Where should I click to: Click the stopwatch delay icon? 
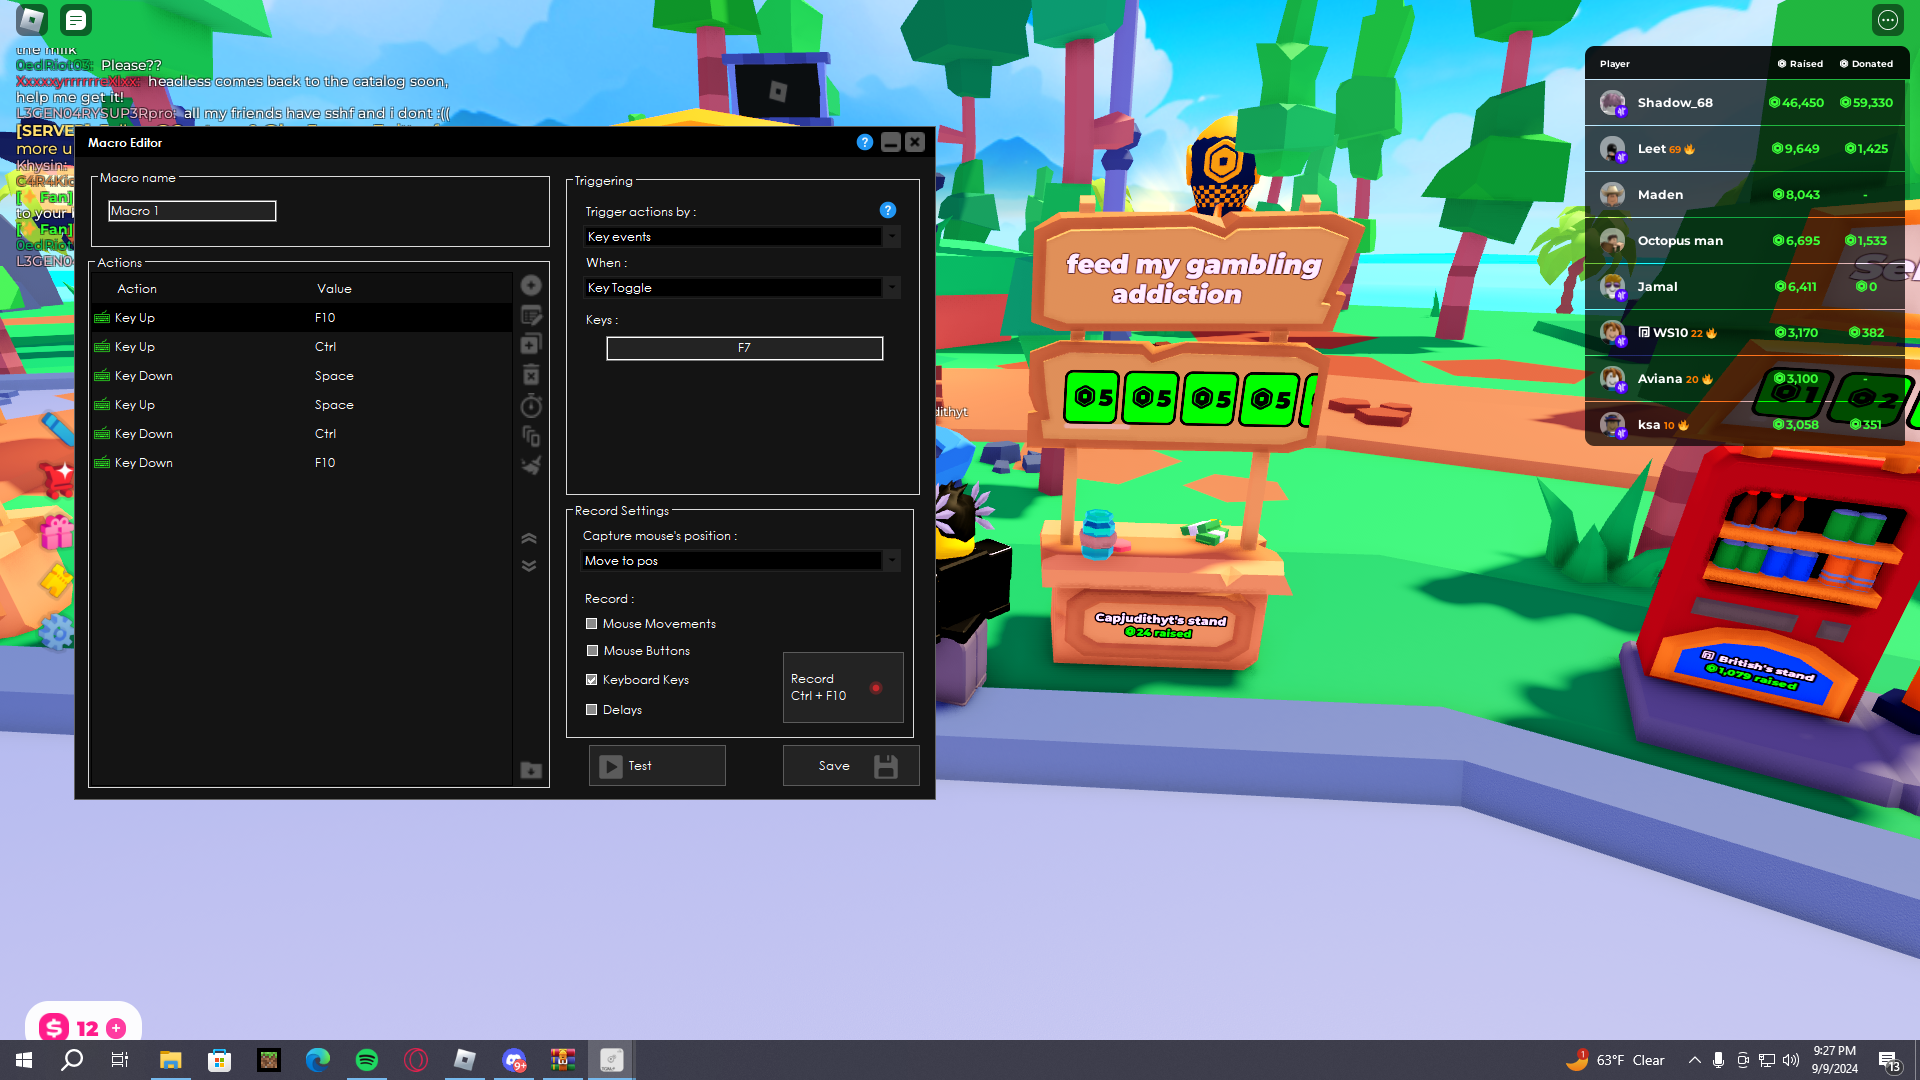(x=531, y=405)
